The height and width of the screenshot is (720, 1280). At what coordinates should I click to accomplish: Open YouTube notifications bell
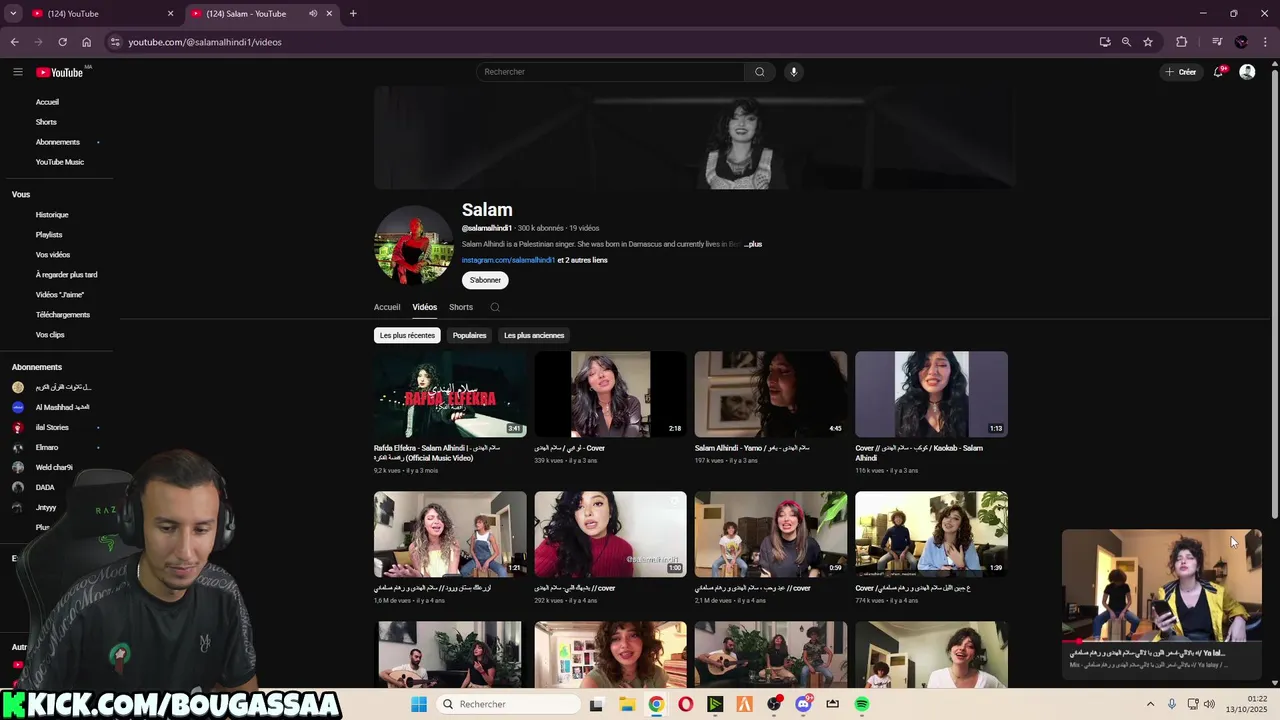1218,72
